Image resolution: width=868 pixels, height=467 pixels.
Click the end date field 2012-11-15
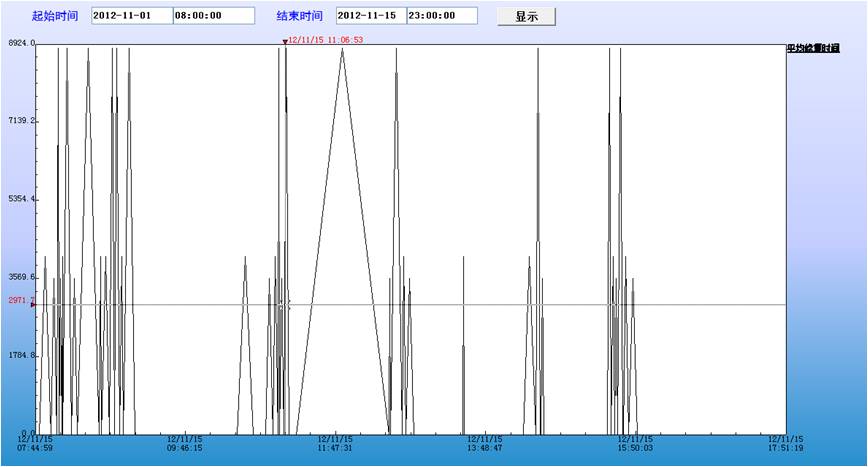pos(371,16)
